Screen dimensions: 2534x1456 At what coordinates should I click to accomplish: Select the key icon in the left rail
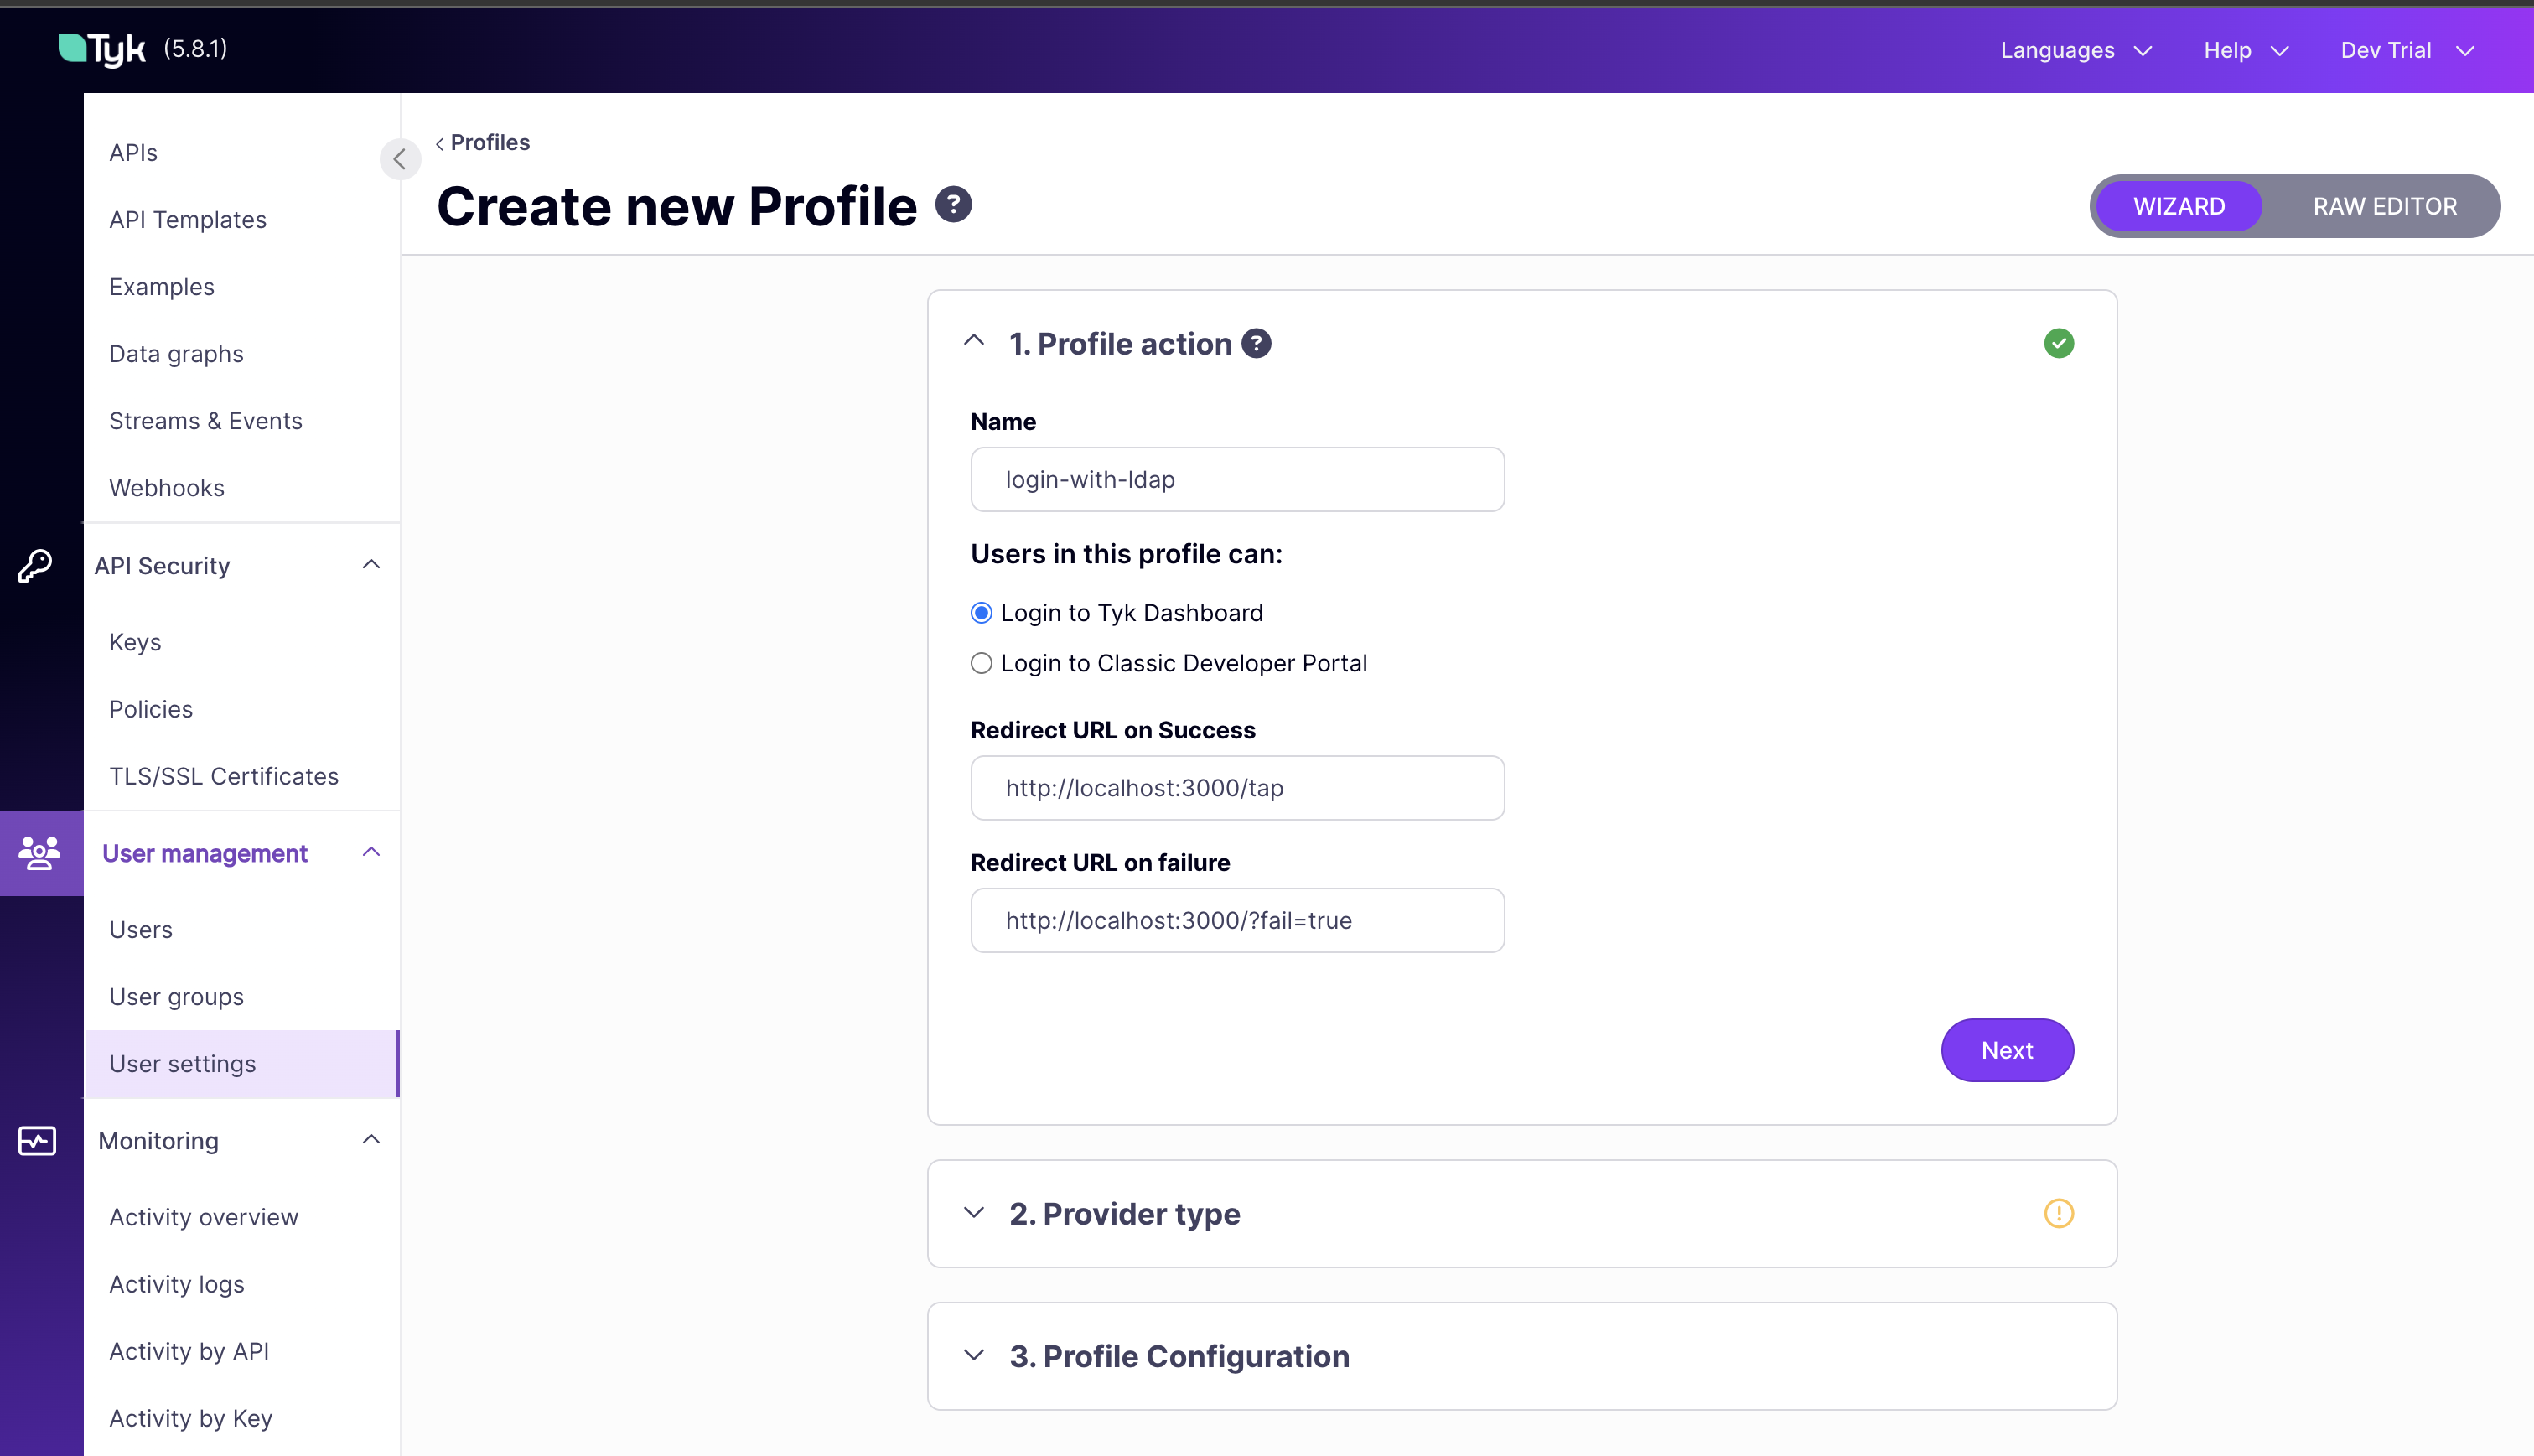pyautogui.click(x=37, y=566)
